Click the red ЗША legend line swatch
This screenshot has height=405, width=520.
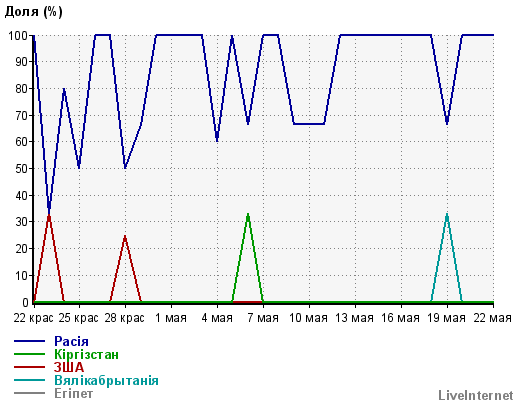click(x=29, y=367)
